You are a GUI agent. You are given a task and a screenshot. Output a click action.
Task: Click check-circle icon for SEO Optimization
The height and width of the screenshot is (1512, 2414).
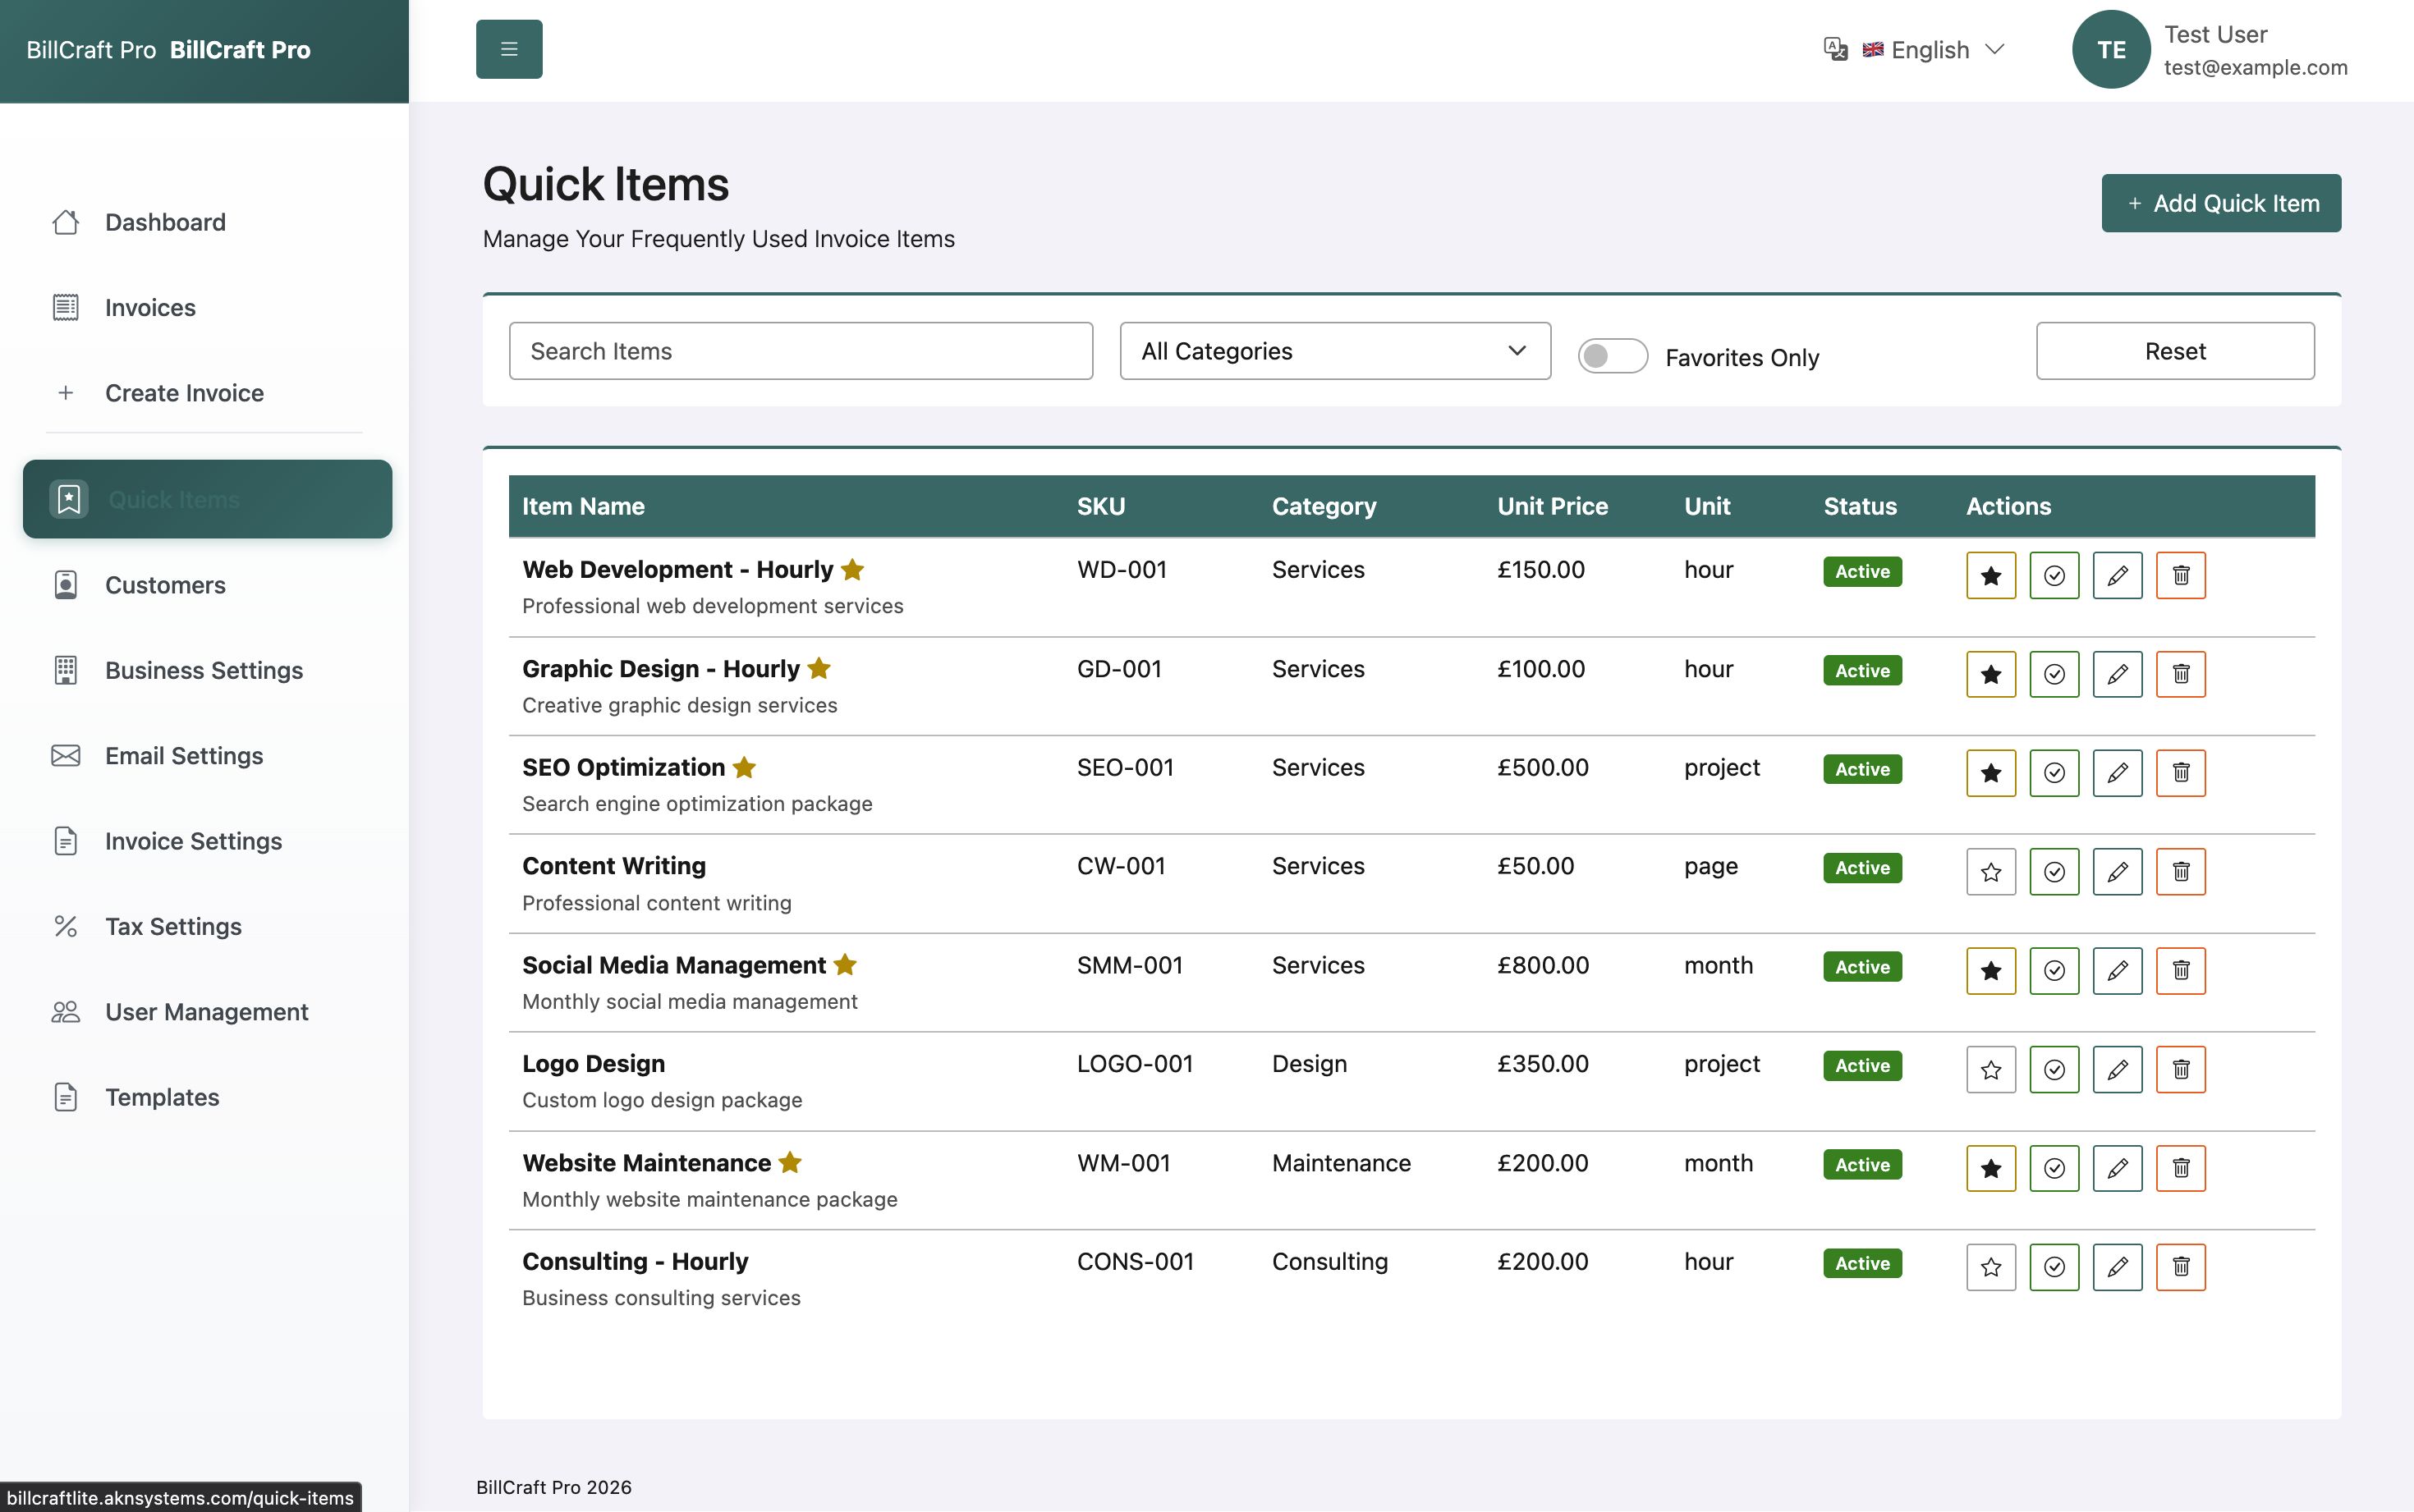(2054, 773)
